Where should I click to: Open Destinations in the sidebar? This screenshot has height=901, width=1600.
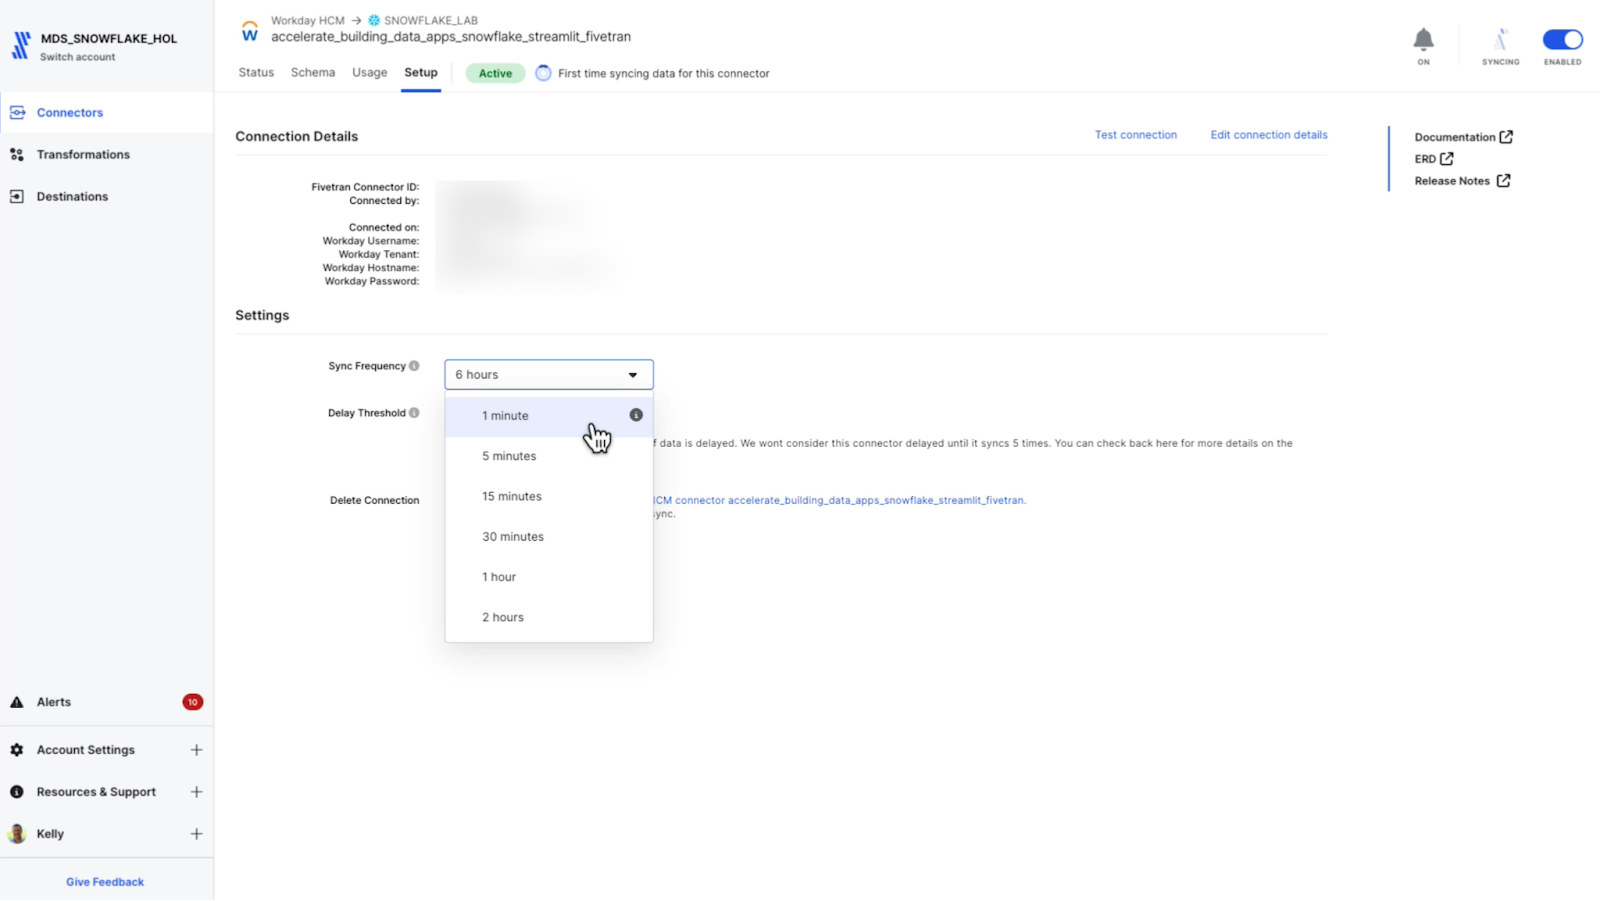pos(106,196)
